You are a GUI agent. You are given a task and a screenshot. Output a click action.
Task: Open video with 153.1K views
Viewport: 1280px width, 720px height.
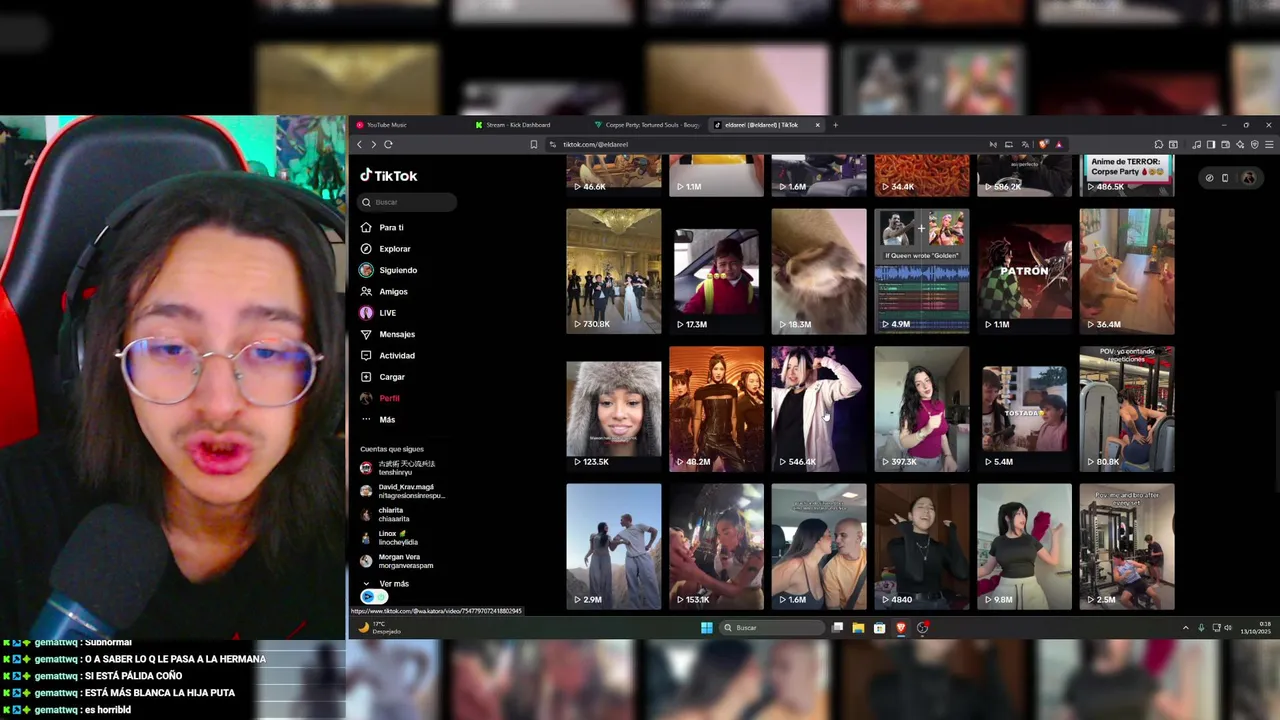coord(716,547)
